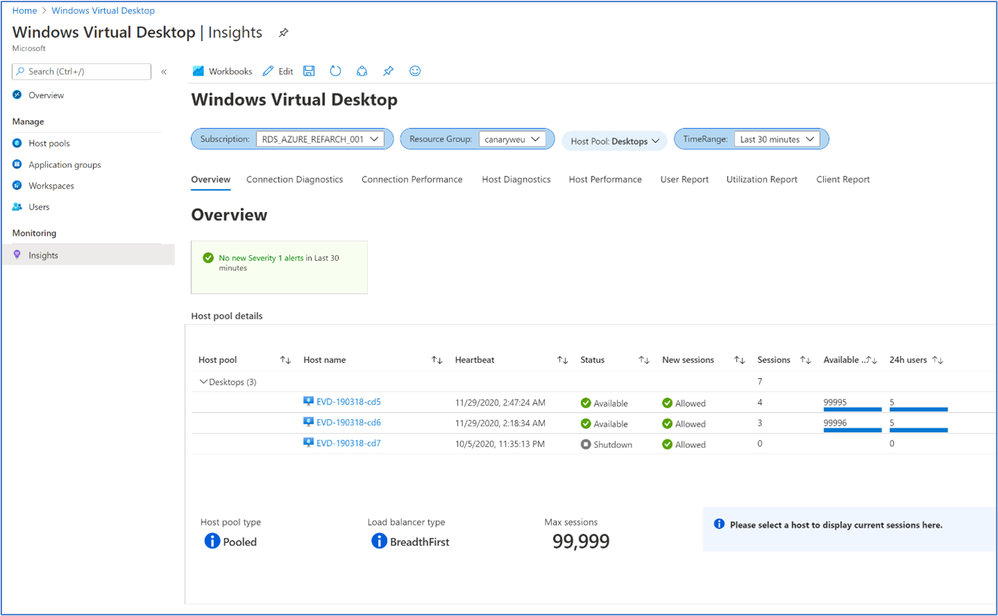
Task: Sort by Available column
Action: (x=872, y=360)
